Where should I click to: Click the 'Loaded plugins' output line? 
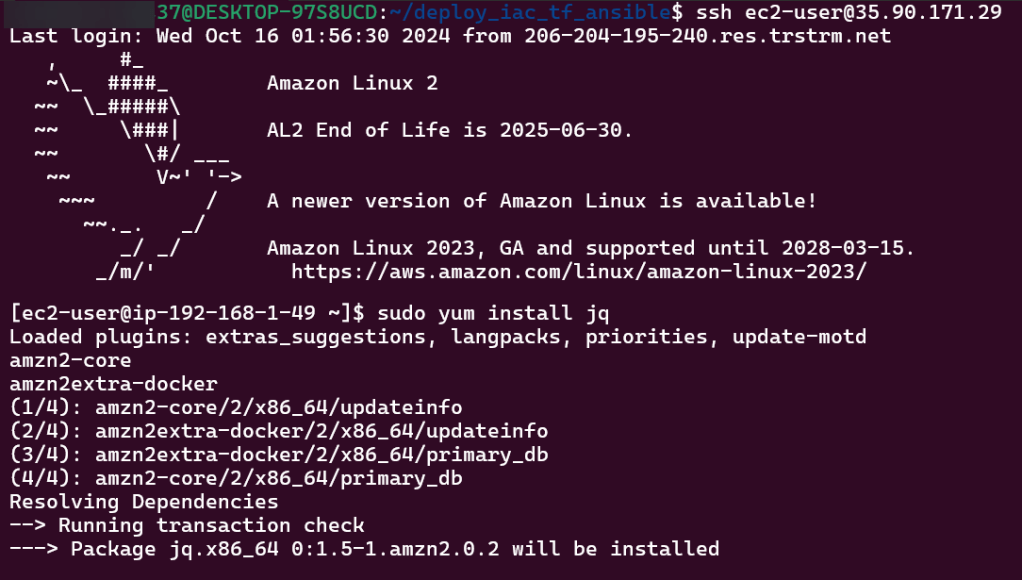click(437, 337)
